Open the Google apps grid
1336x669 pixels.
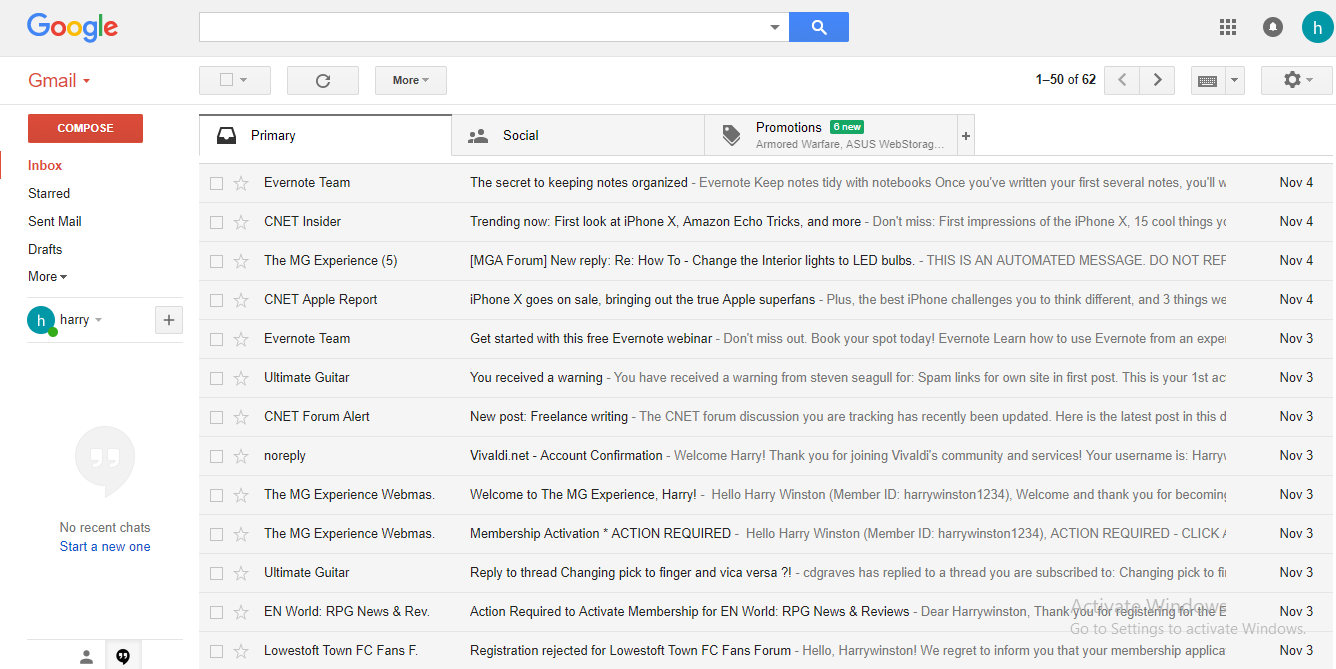tap(1228, 27)
